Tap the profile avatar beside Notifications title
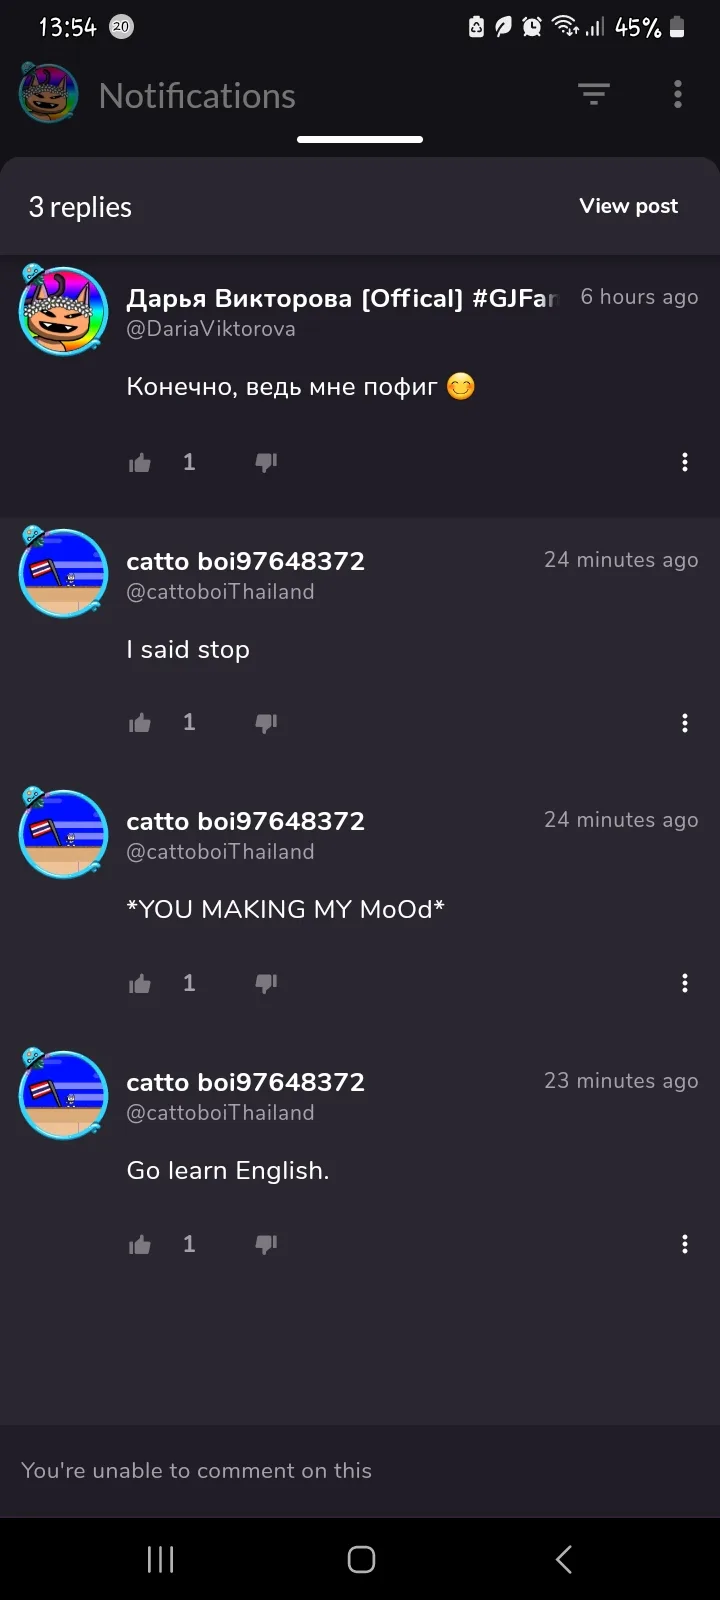Image resolution: width=720 pixels, height=1600 pixels. 48,93
